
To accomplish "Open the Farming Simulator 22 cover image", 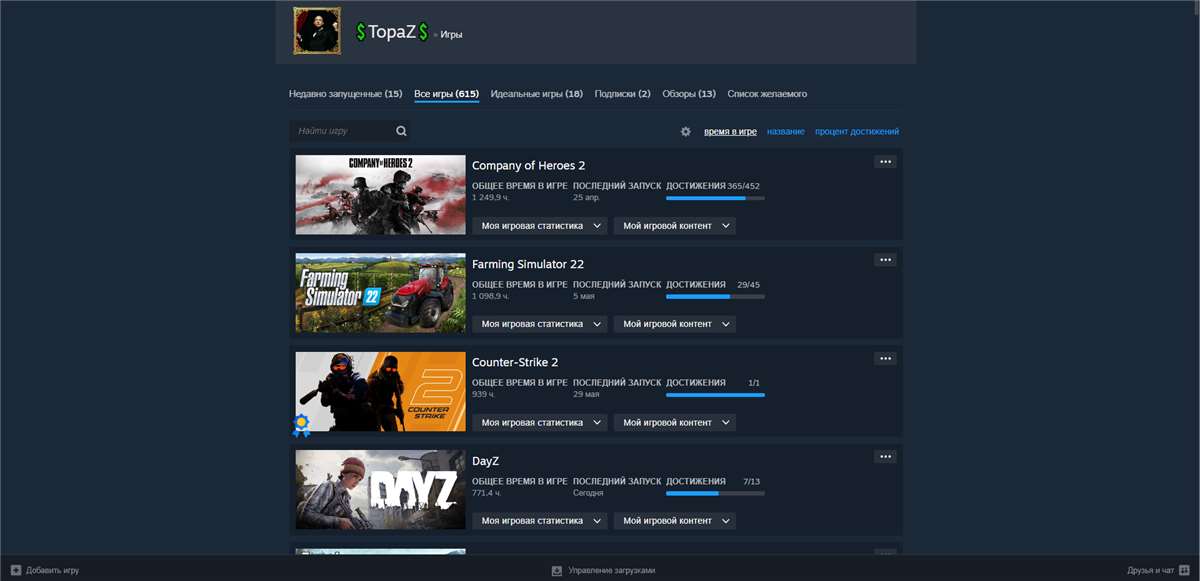I will [380, 293].
